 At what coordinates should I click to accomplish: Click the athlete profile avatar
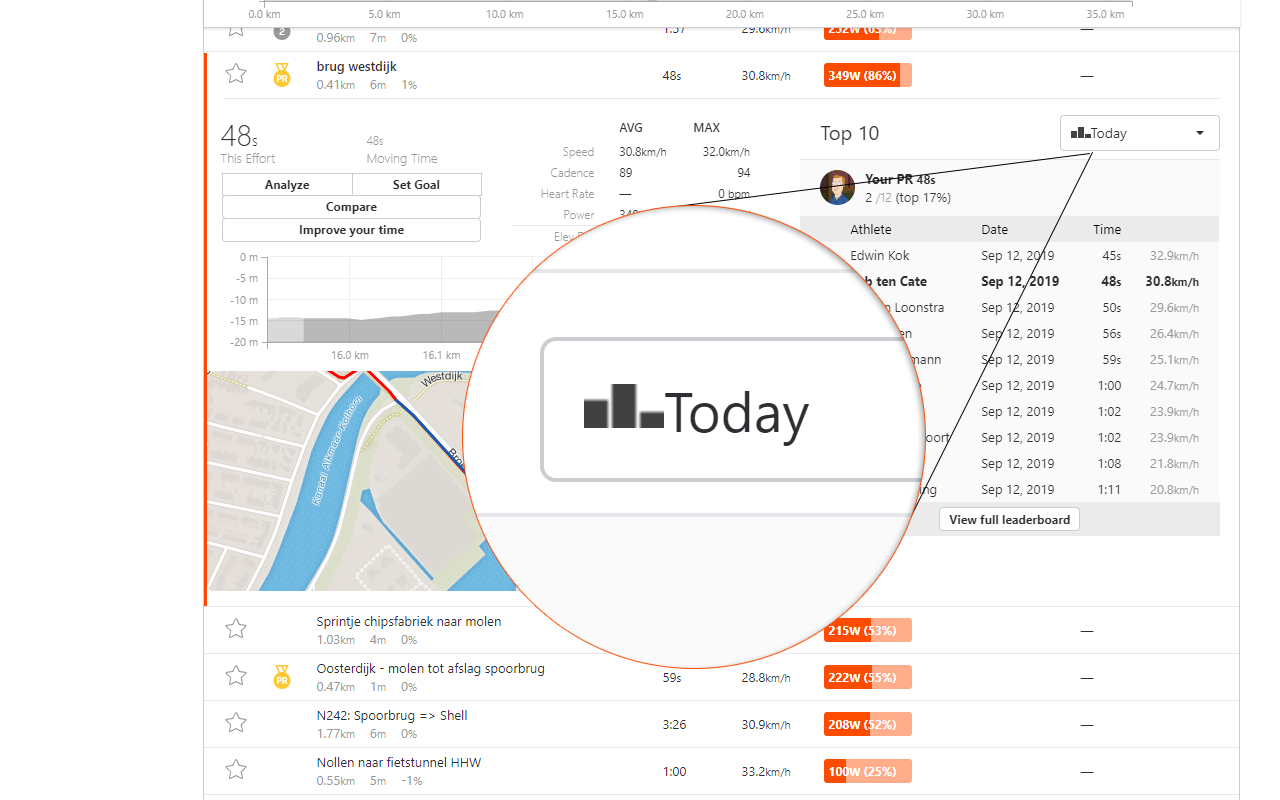click(x=836, y=187)
